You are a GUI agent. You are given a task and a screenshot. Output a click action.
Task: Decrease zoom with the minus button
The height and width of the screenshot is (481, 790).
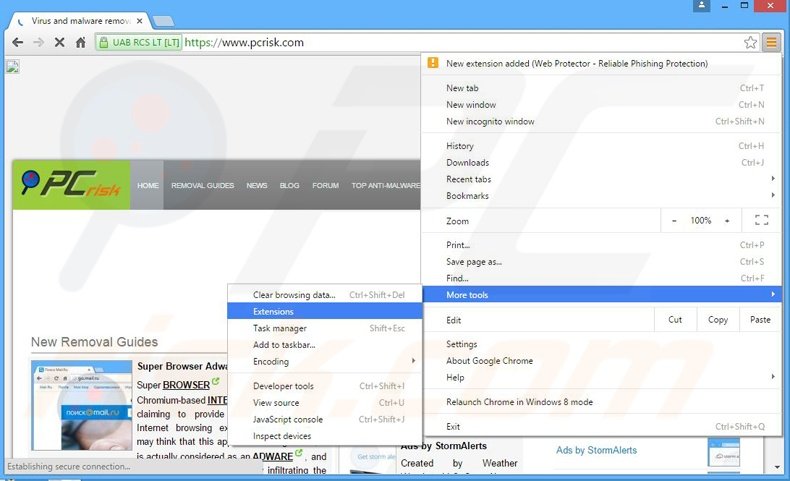(x=674, y=221)
